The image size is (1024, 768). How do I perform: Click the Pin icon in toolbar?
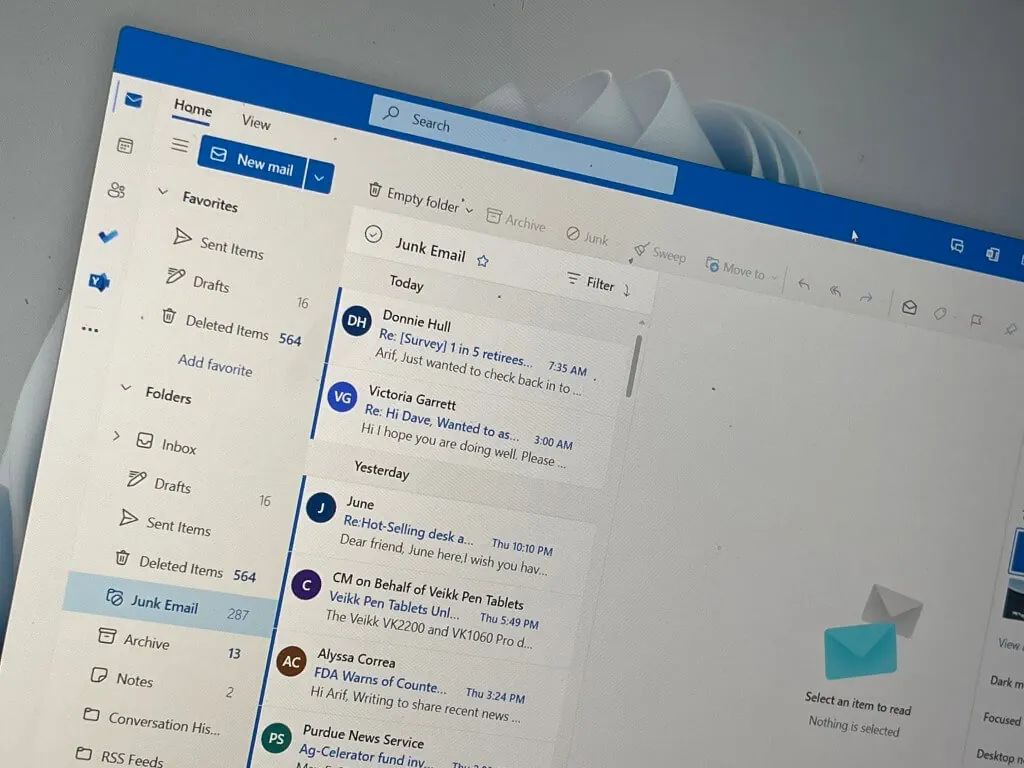[x=1011, y=328]
